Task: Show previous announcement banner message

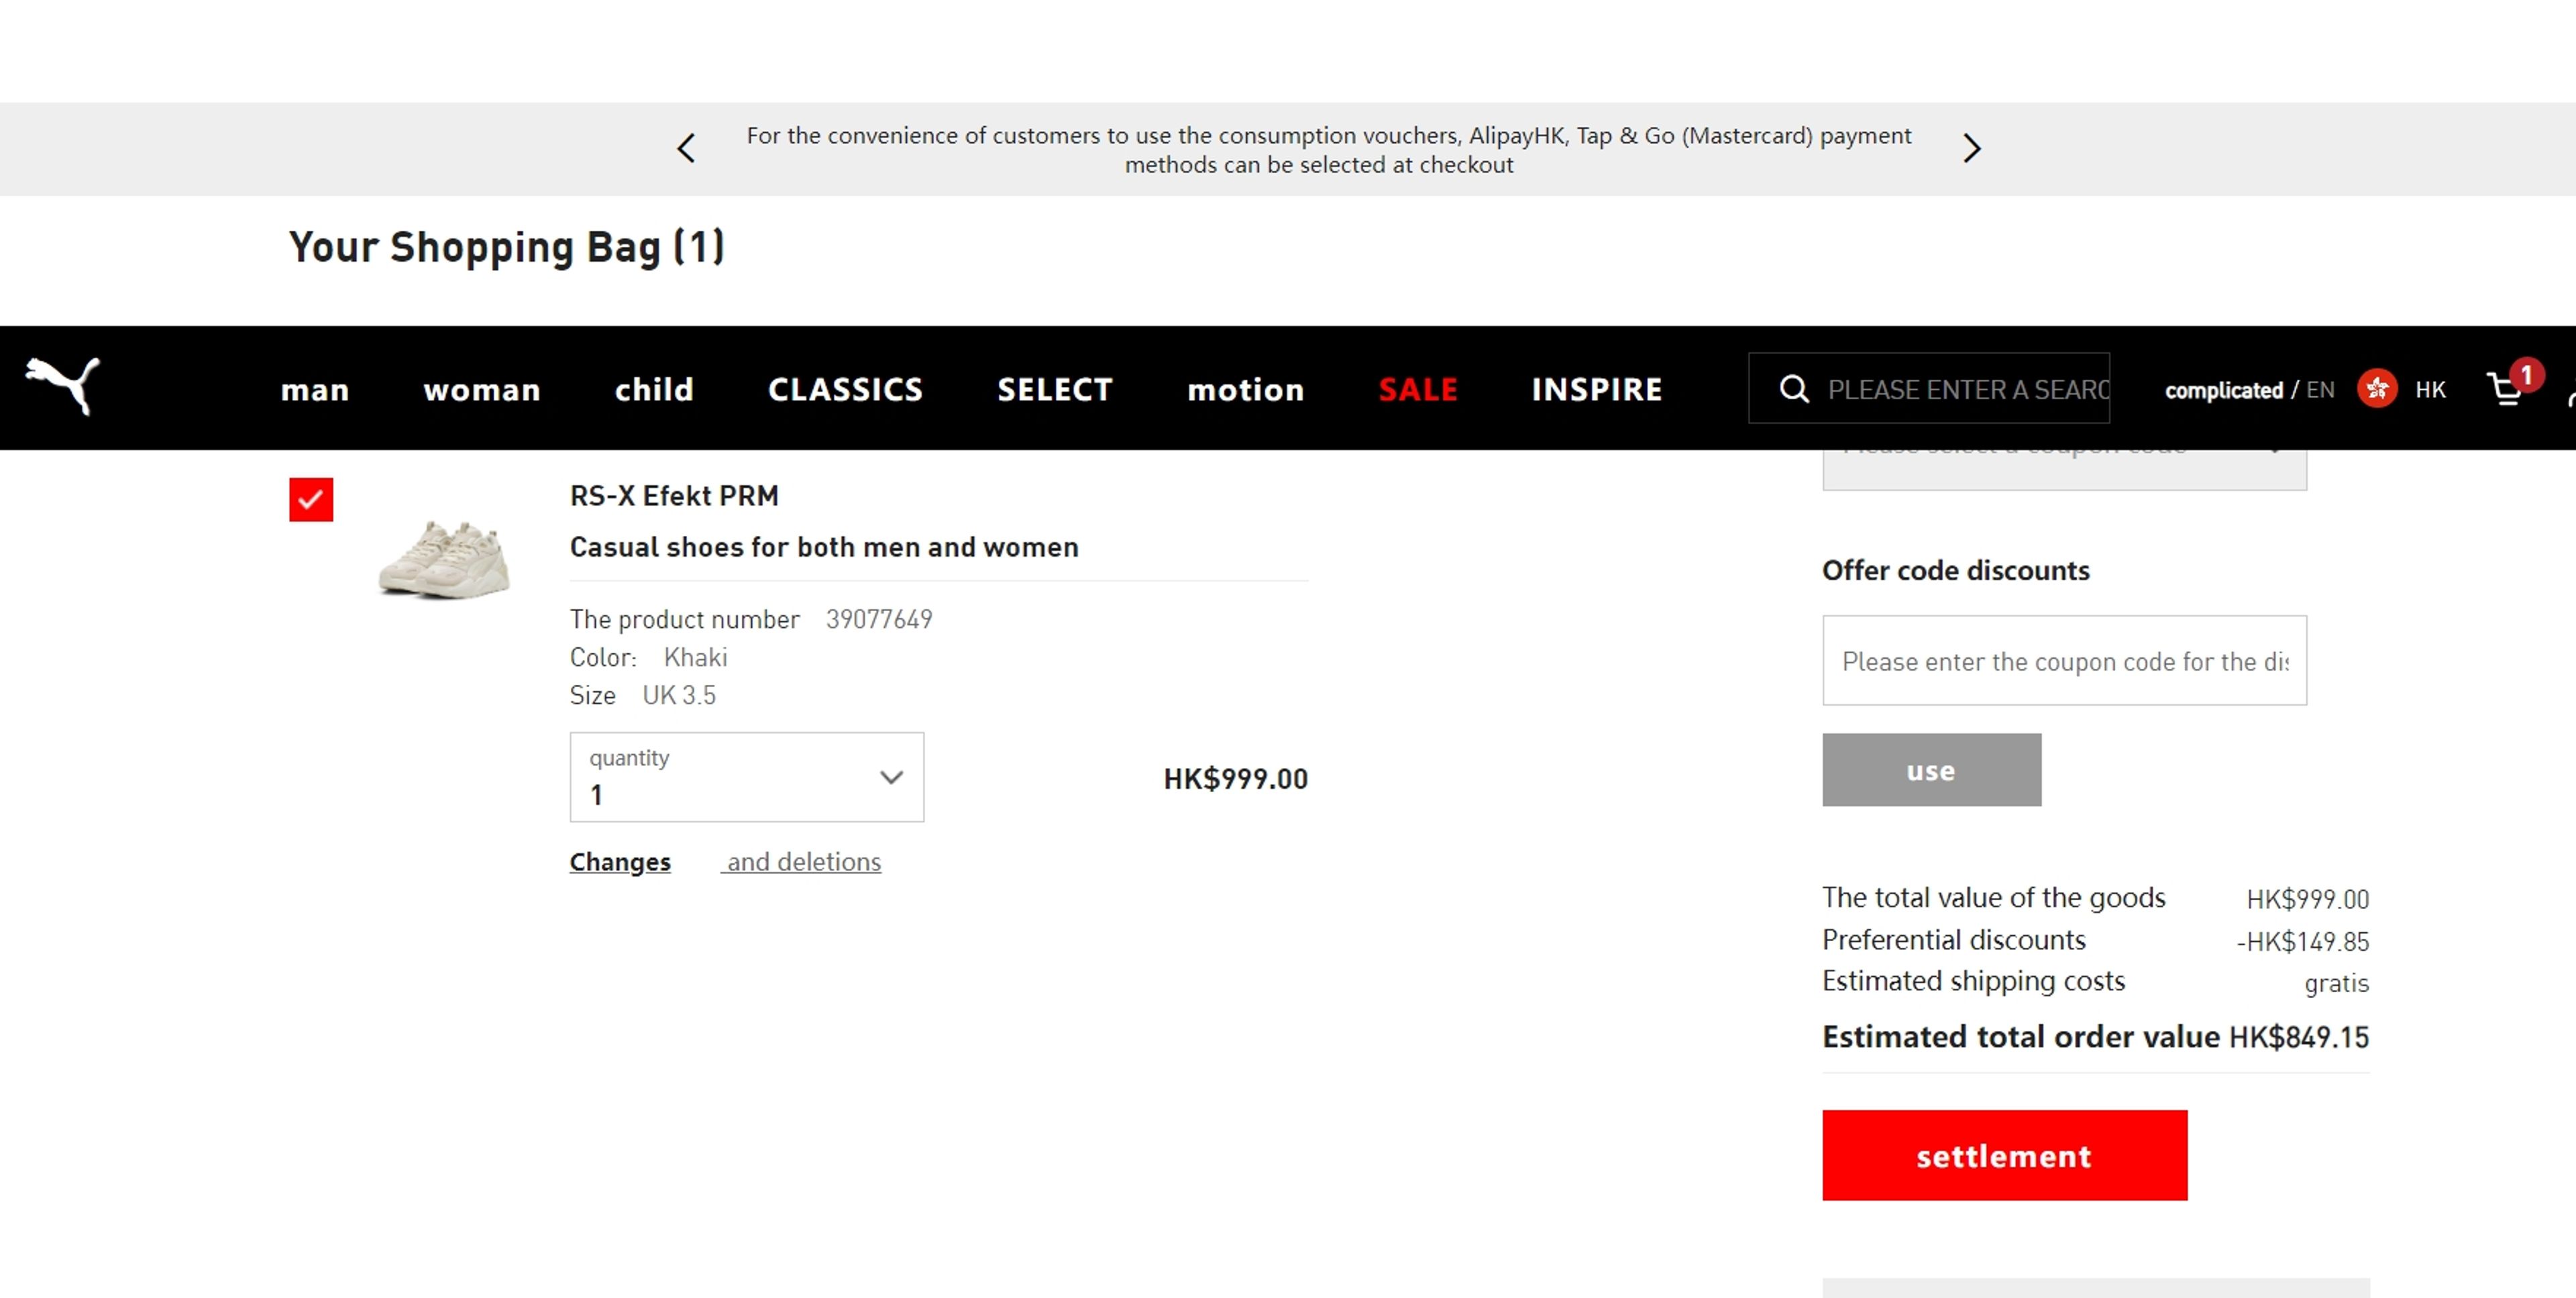Action: [x=686, y=149]
